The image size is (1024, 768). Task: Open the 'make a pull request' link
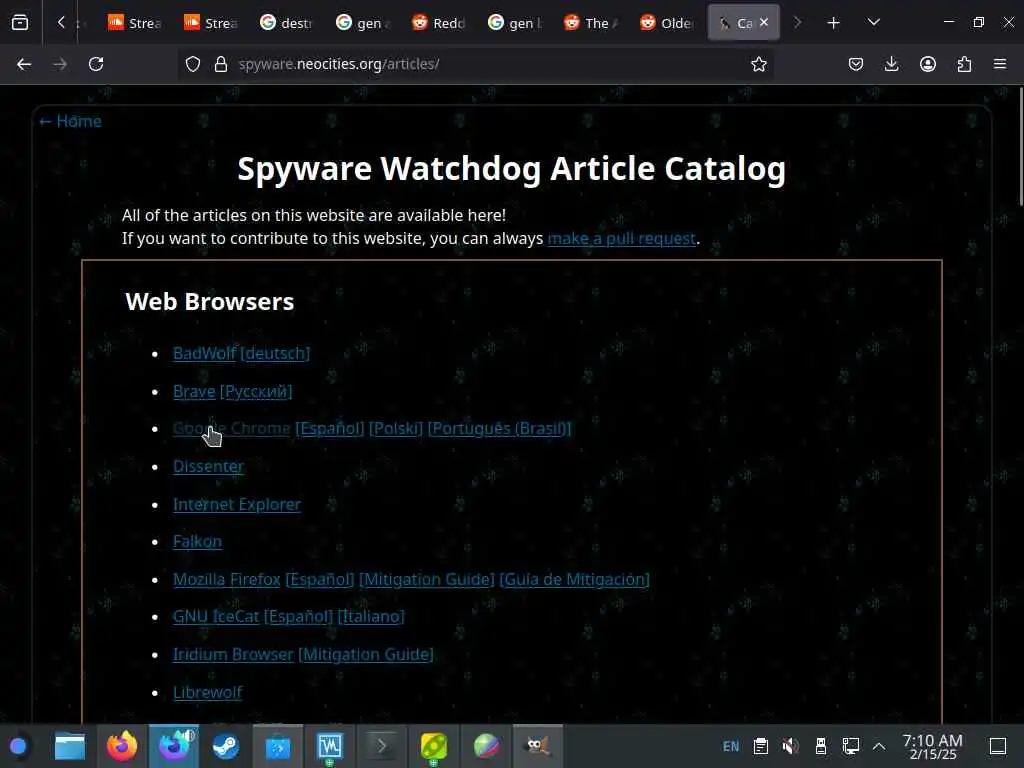click(x=622, y=238)
